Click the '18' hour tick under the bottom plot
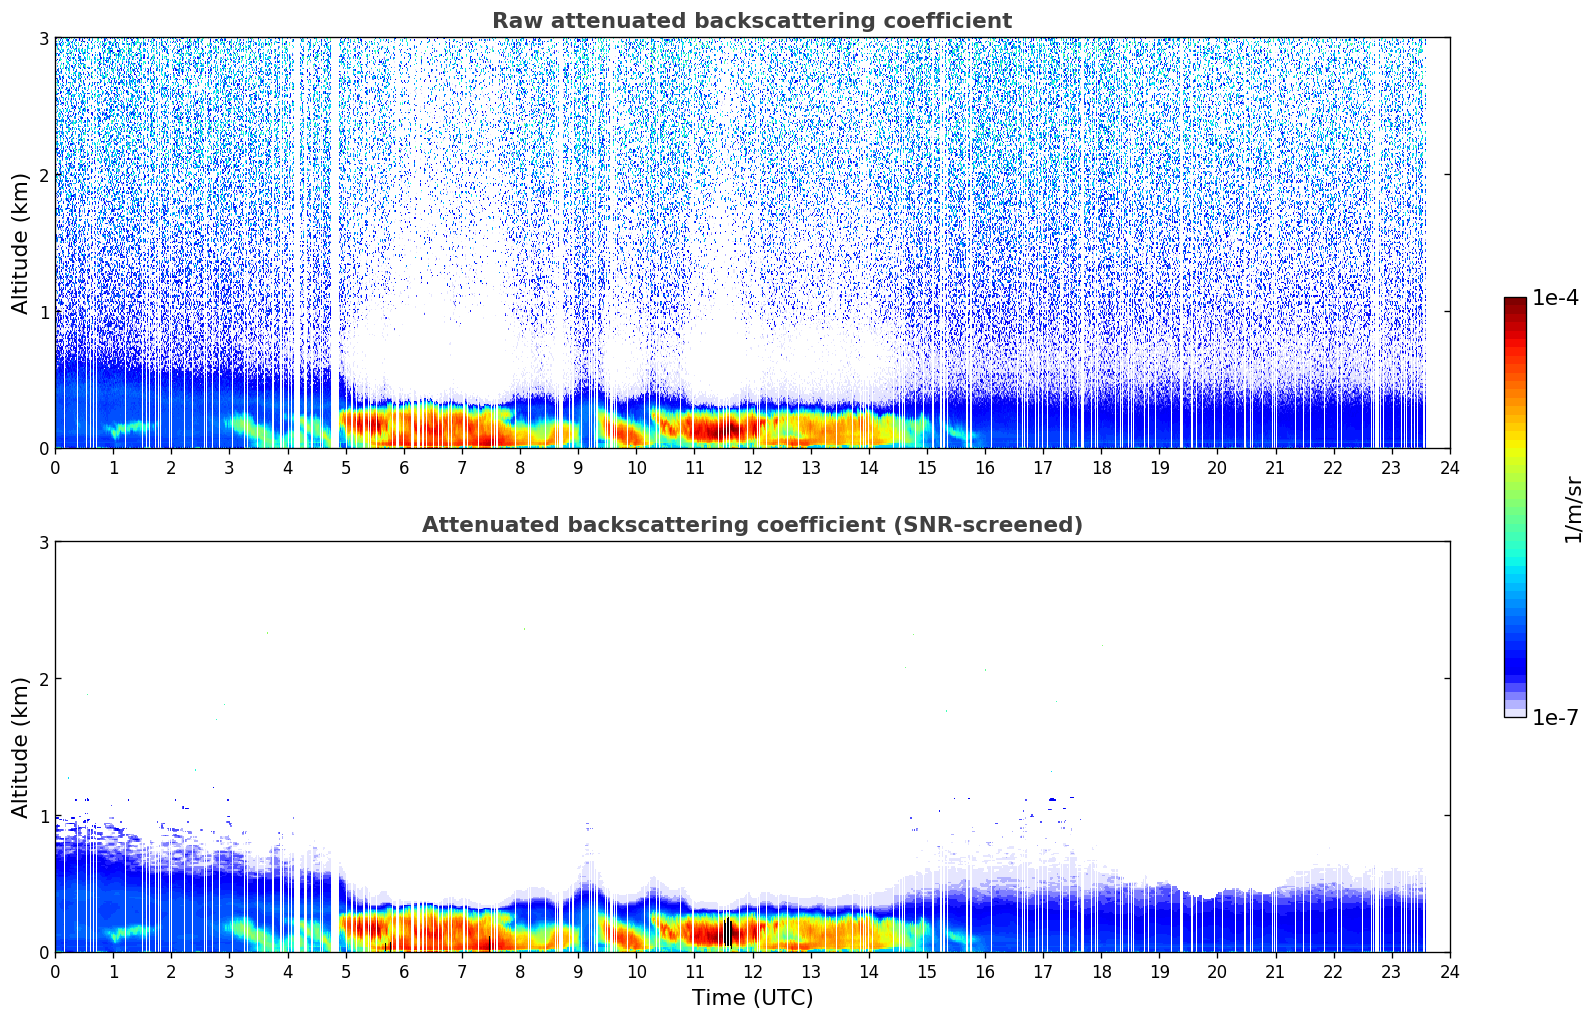This screenshot has width=1595, height=1020. (1101, 971)
